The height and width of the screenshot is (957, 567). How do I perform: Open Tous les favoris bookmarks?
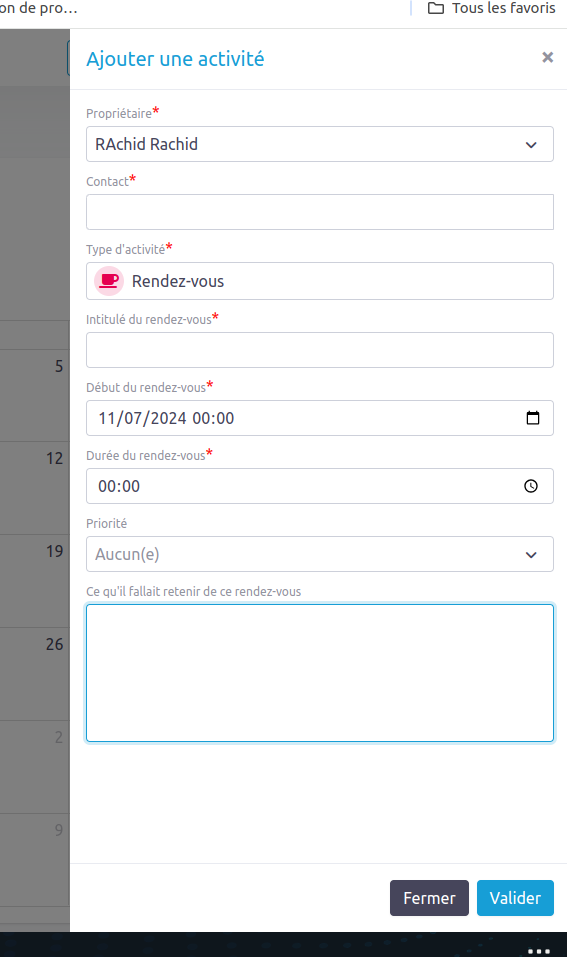coord(491,9)
